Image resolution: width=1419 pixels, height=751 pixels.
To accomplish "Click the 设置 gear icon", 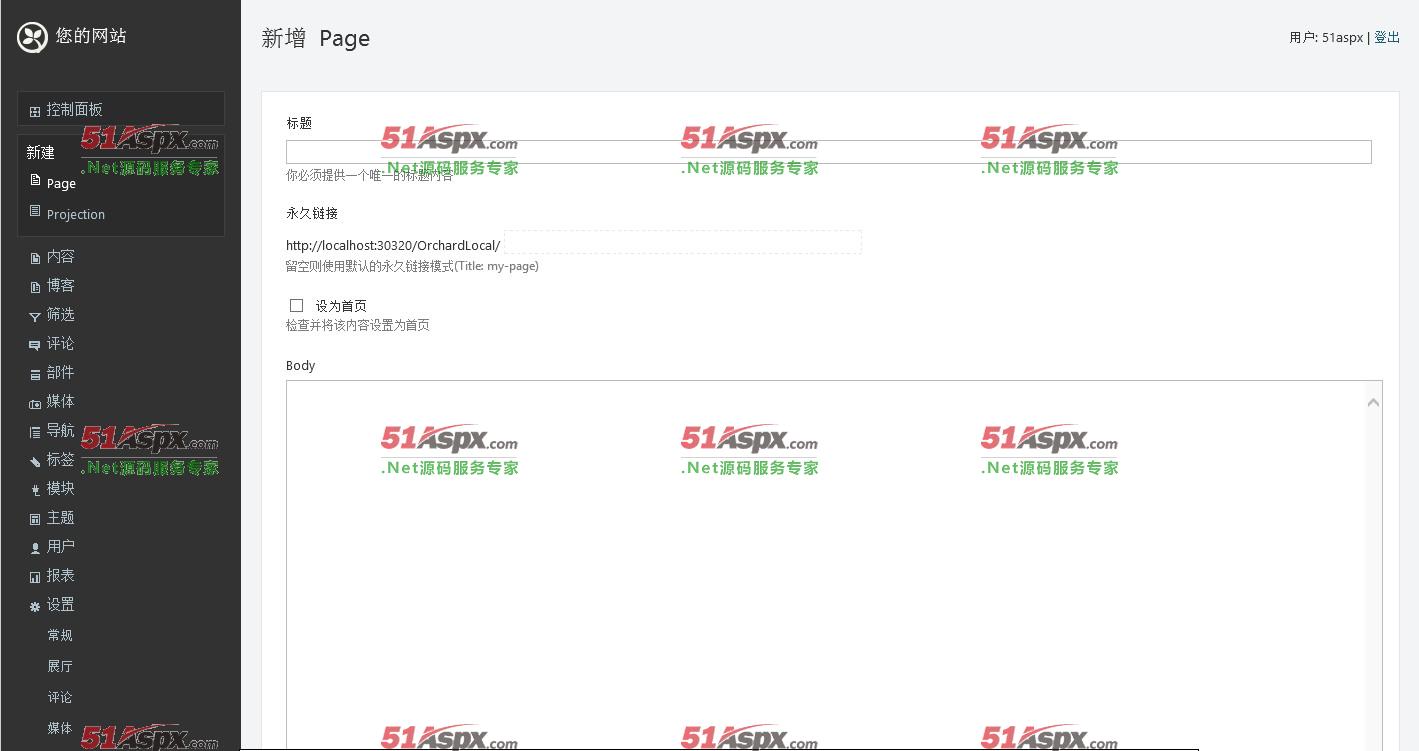I will [x=35, y=606].
